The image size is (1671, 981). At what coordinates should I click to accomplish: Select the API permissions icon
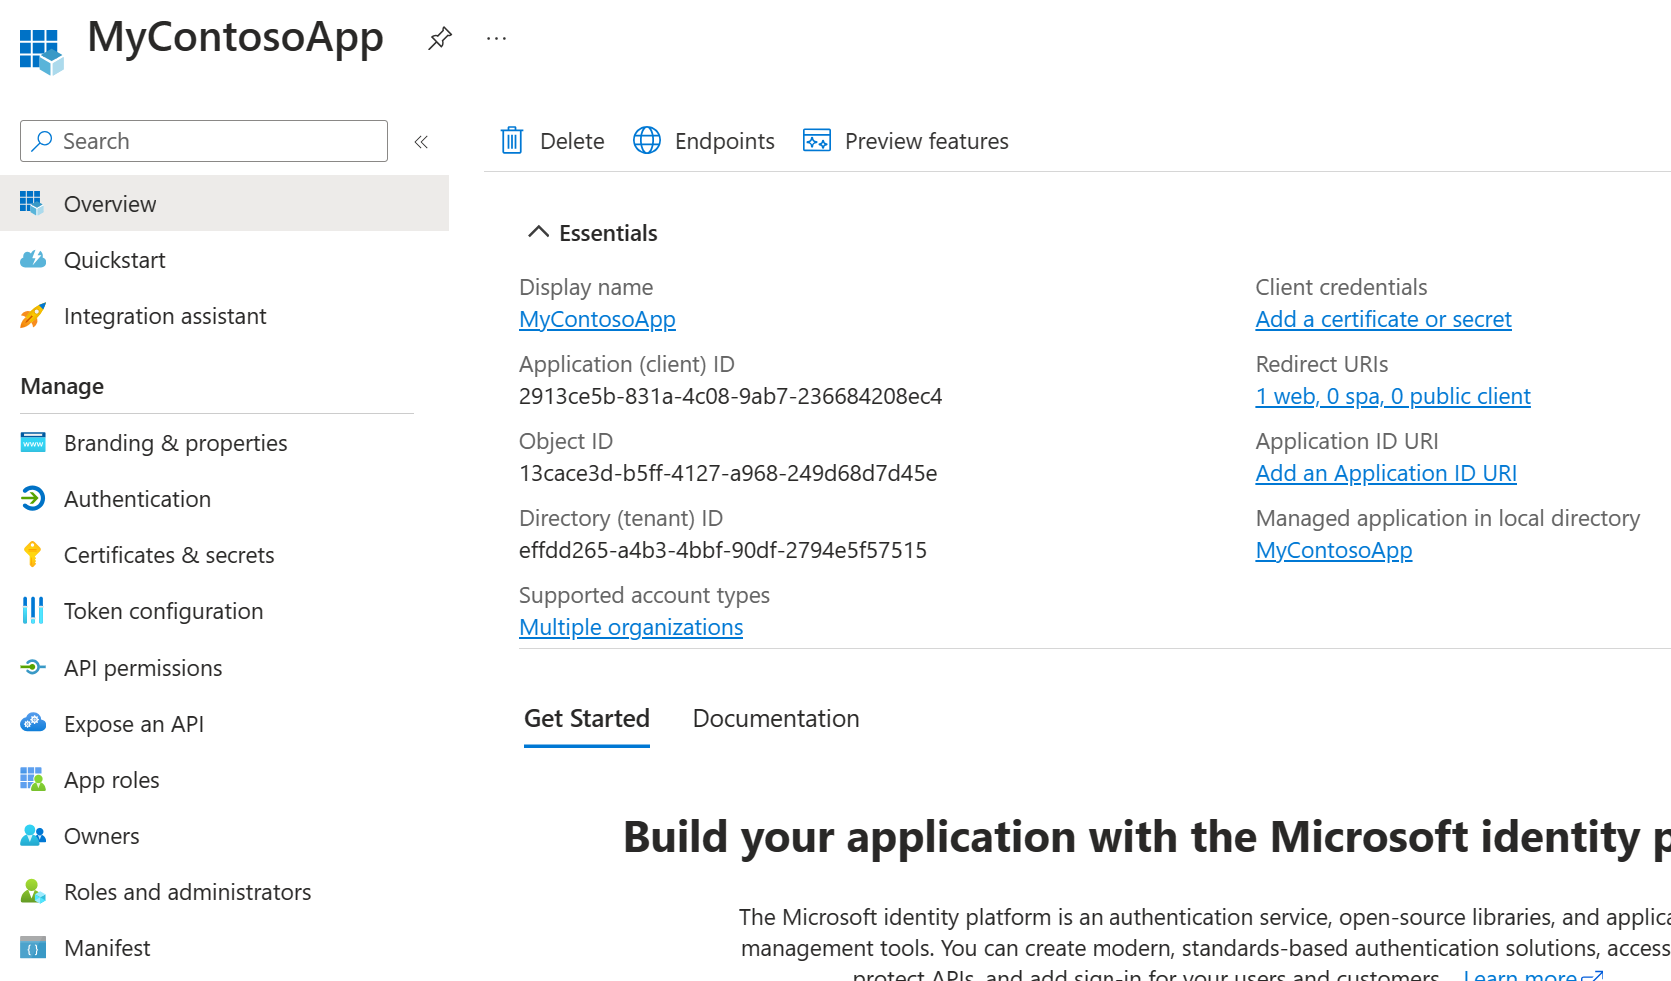pyautogui.click(x=32, y=667)
